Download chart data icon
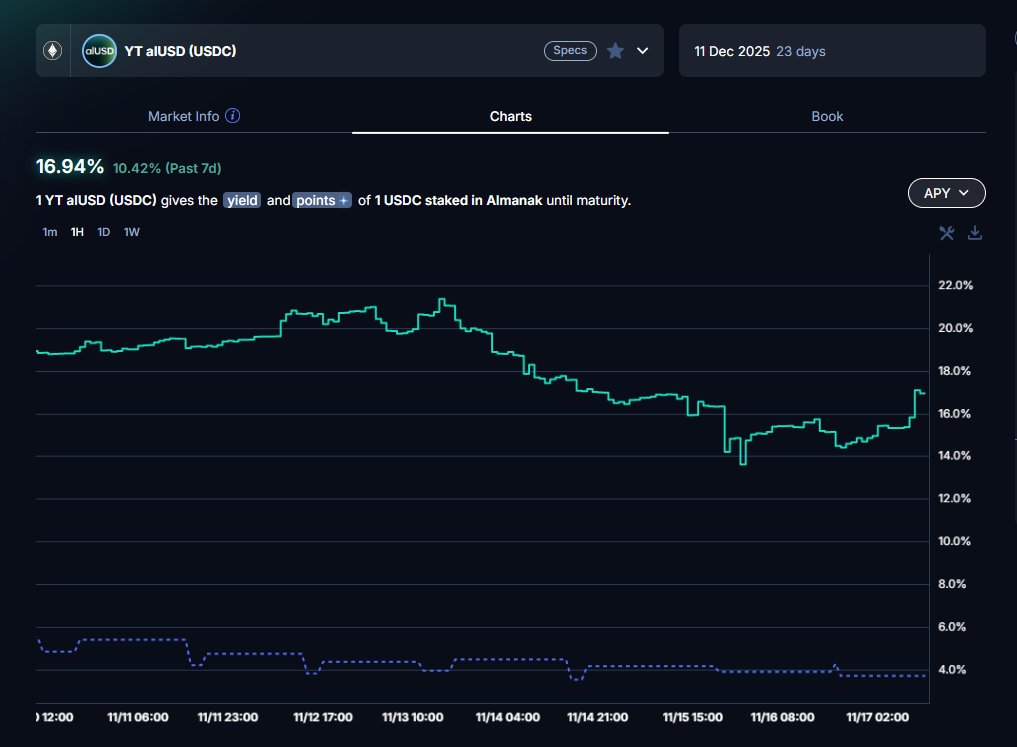The image size is (1017, 747). (x=975, y=233)
